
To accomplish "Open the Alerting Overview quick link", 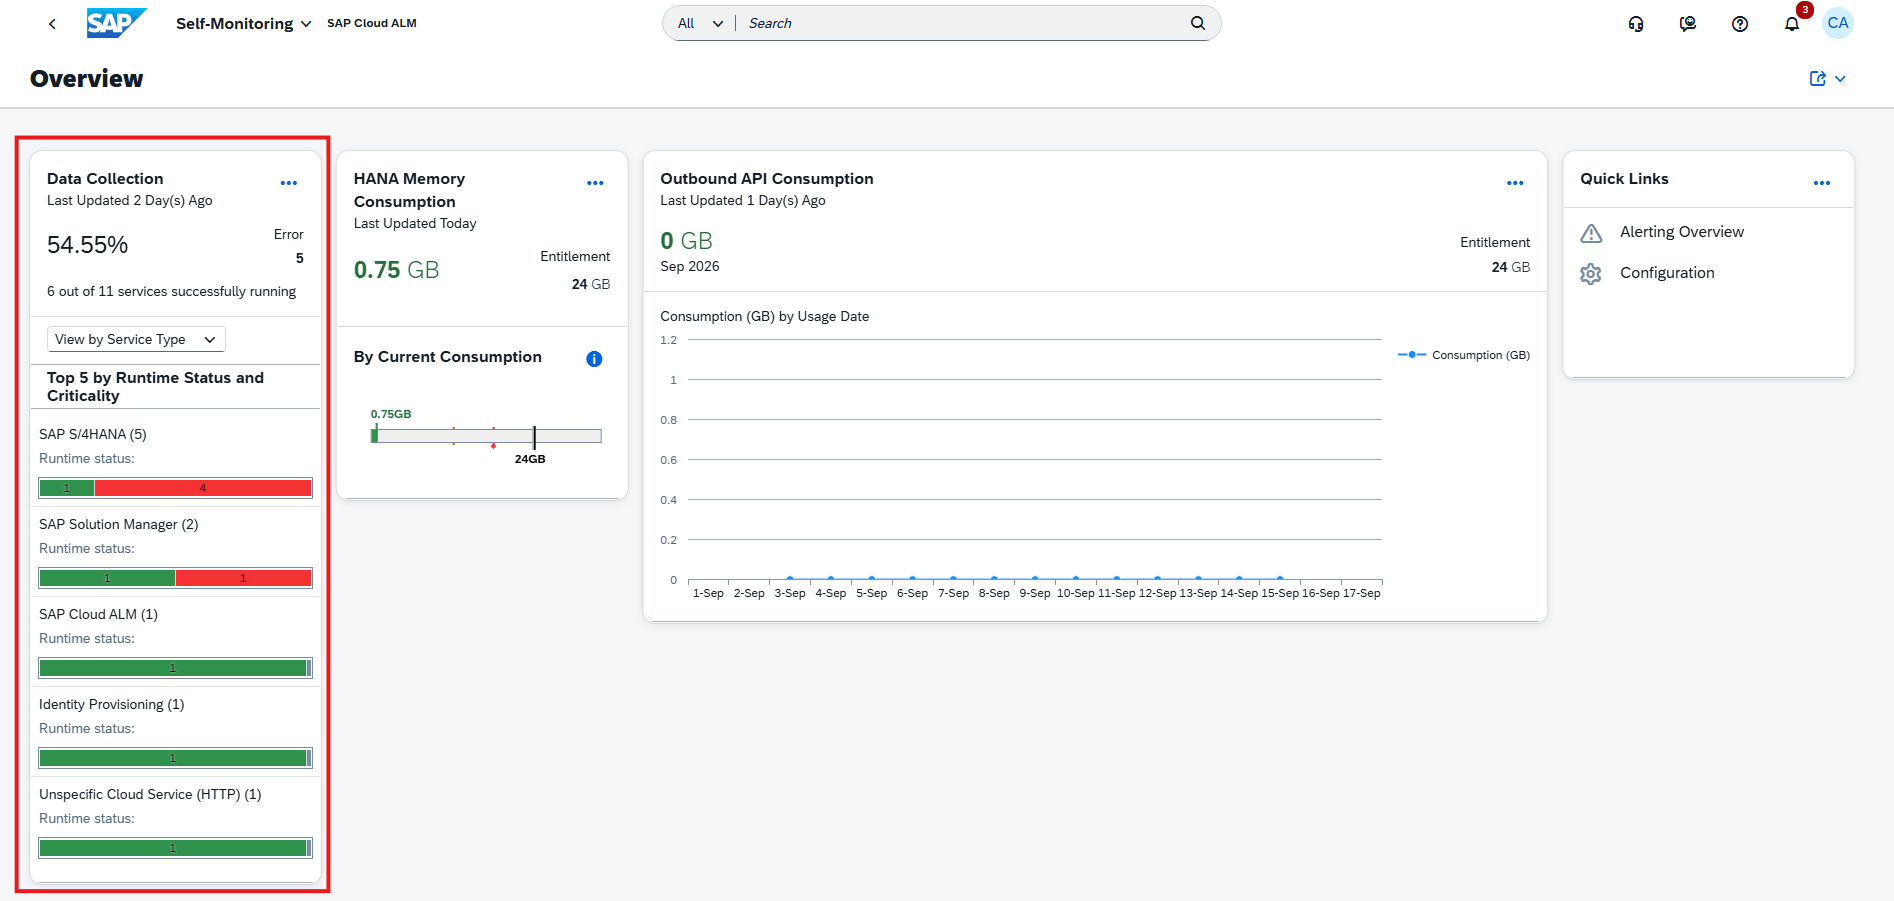I will tap(1682, 232).
